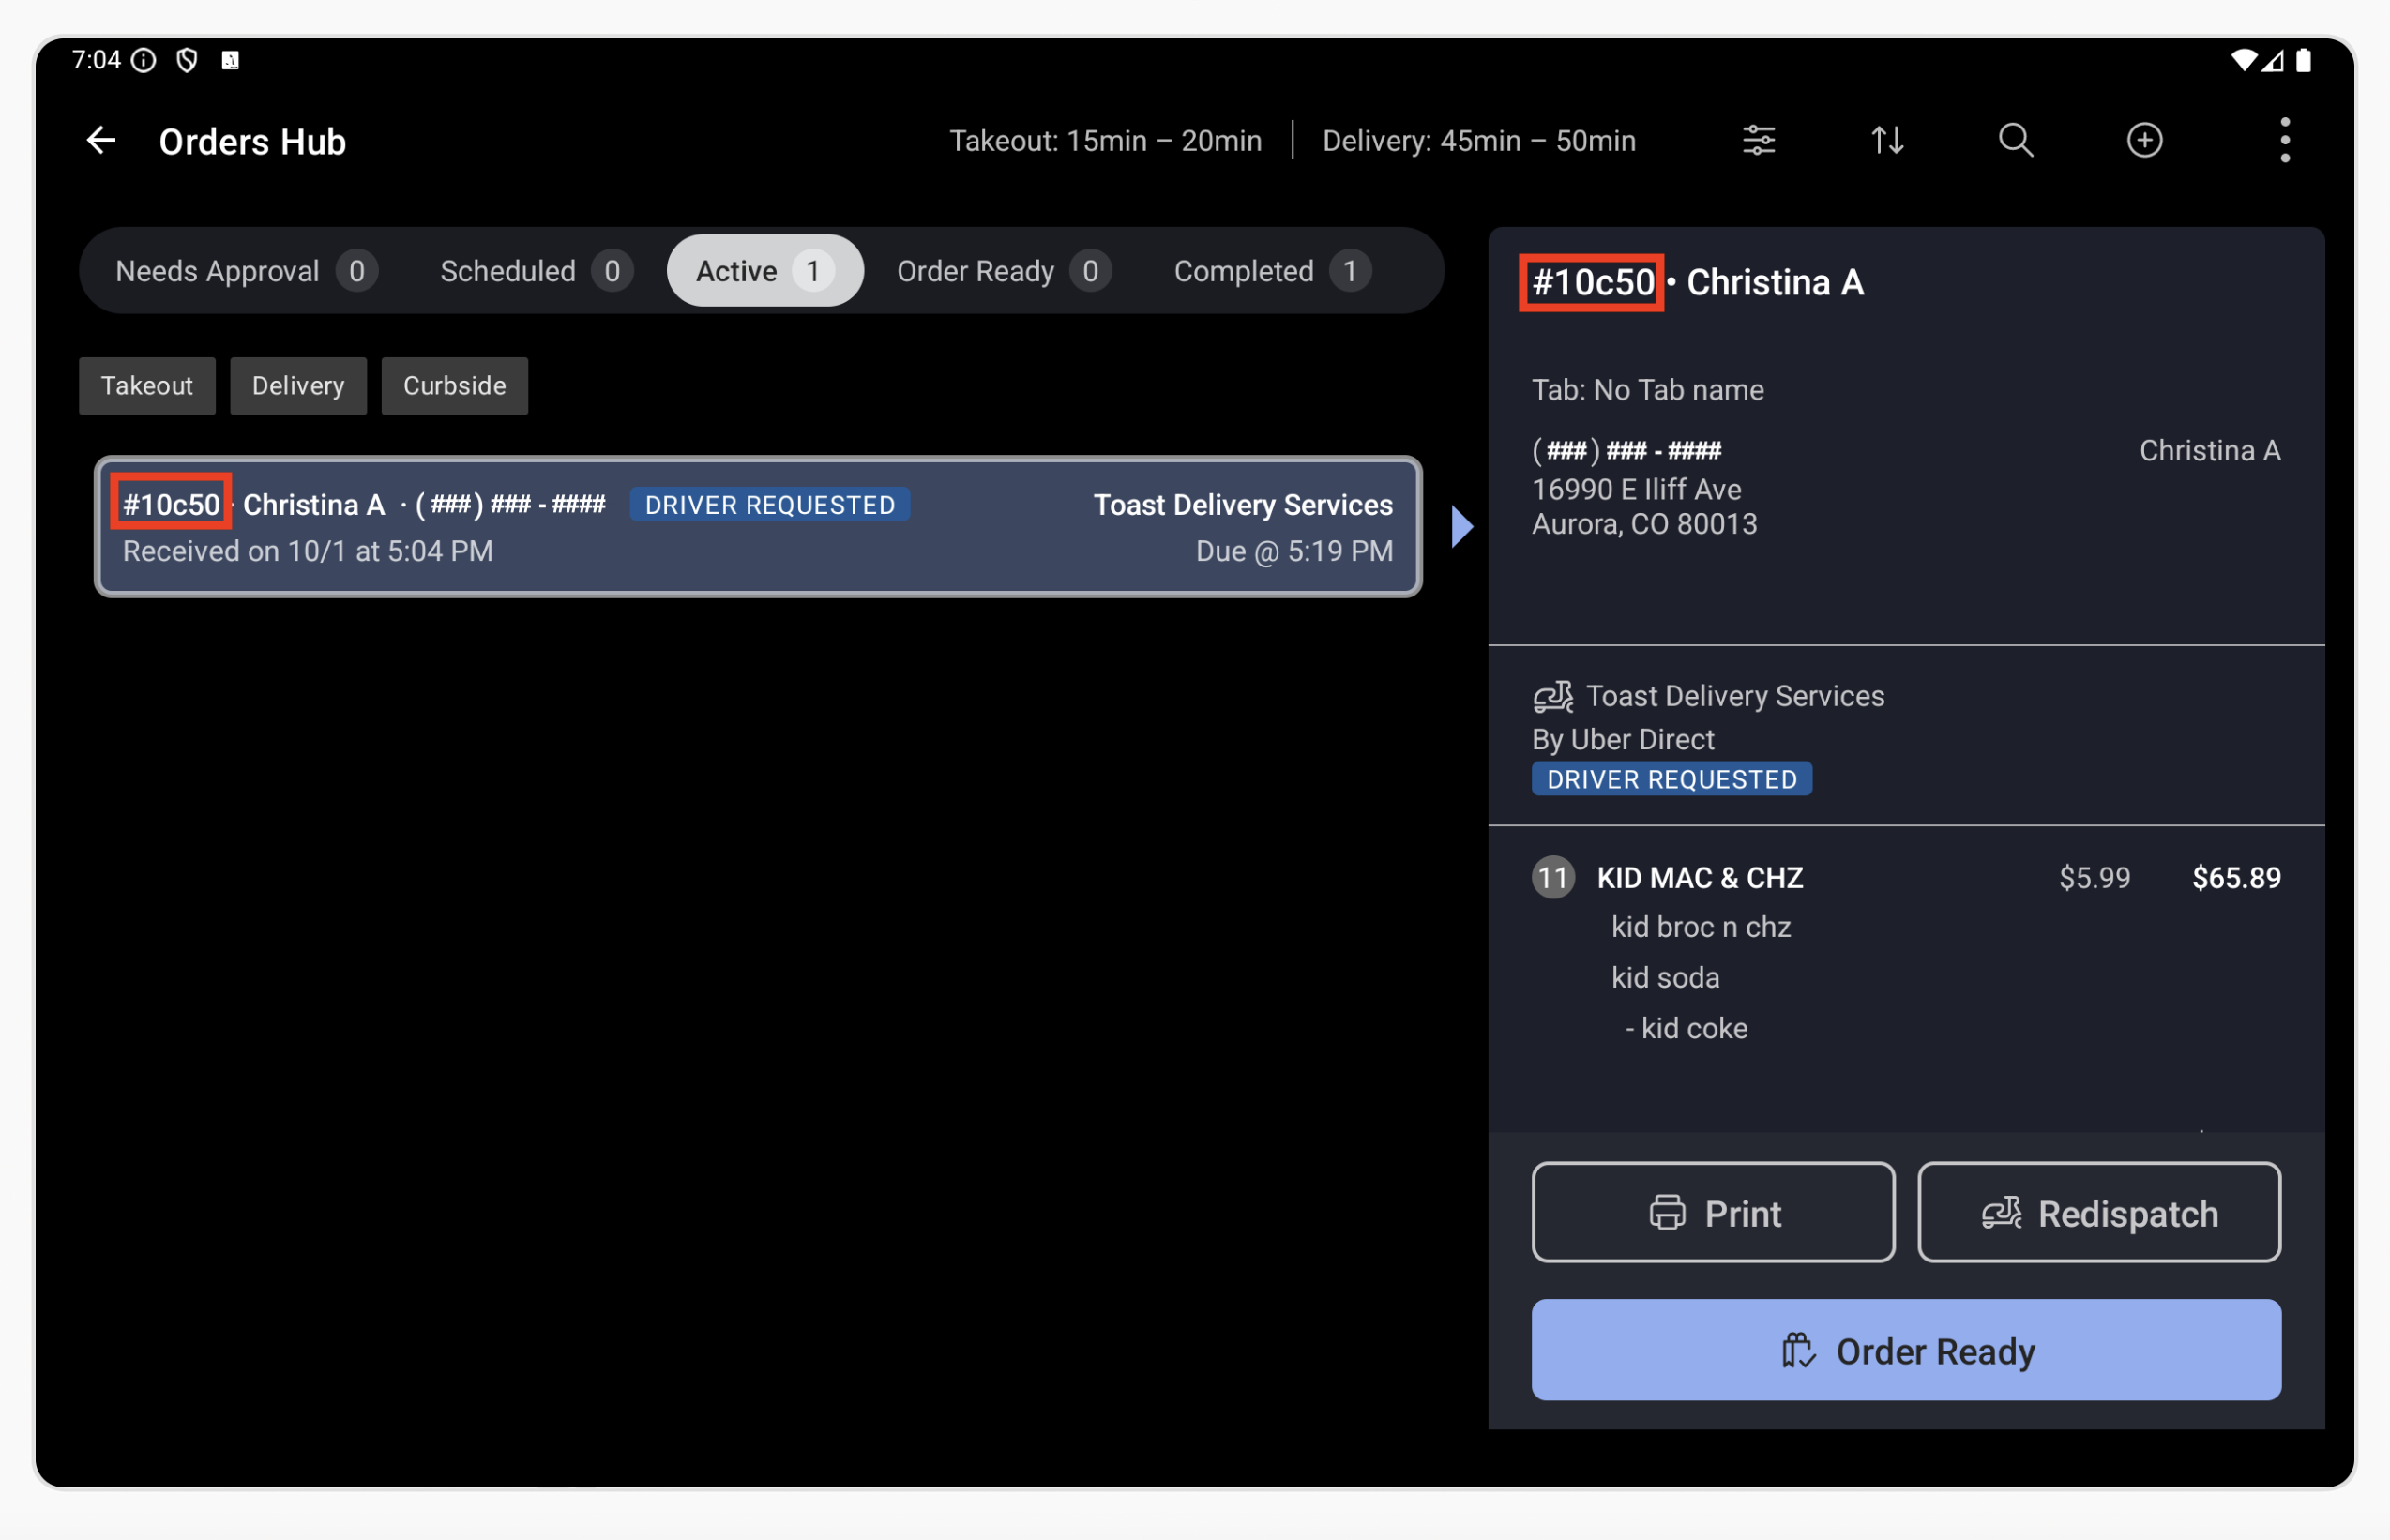Toggle the Curbside filter chip
The image size is (2390, 1540).
(455, 386)
